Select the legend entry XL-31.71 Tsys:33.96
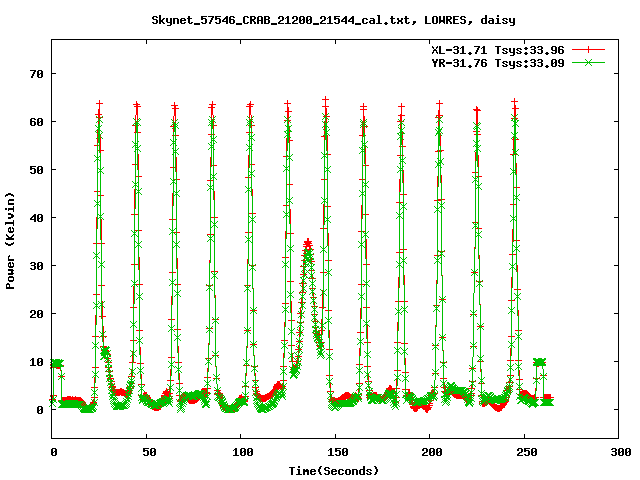This screenshot has width=640, height=480. coord(498,50)
